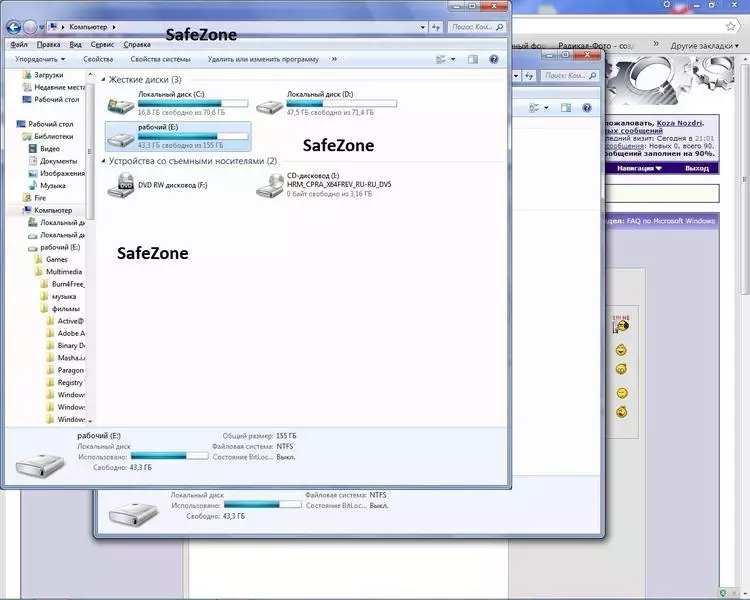Open the Сервис menu
Screen dimensions: 750x600
pos(102,44)
